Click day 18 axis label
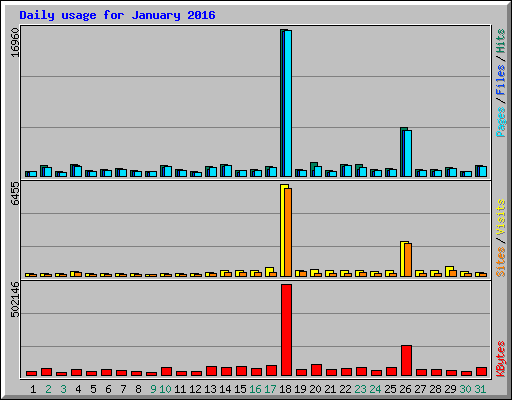The width and height of the screenshot is (512, 400). pos(285,389)
